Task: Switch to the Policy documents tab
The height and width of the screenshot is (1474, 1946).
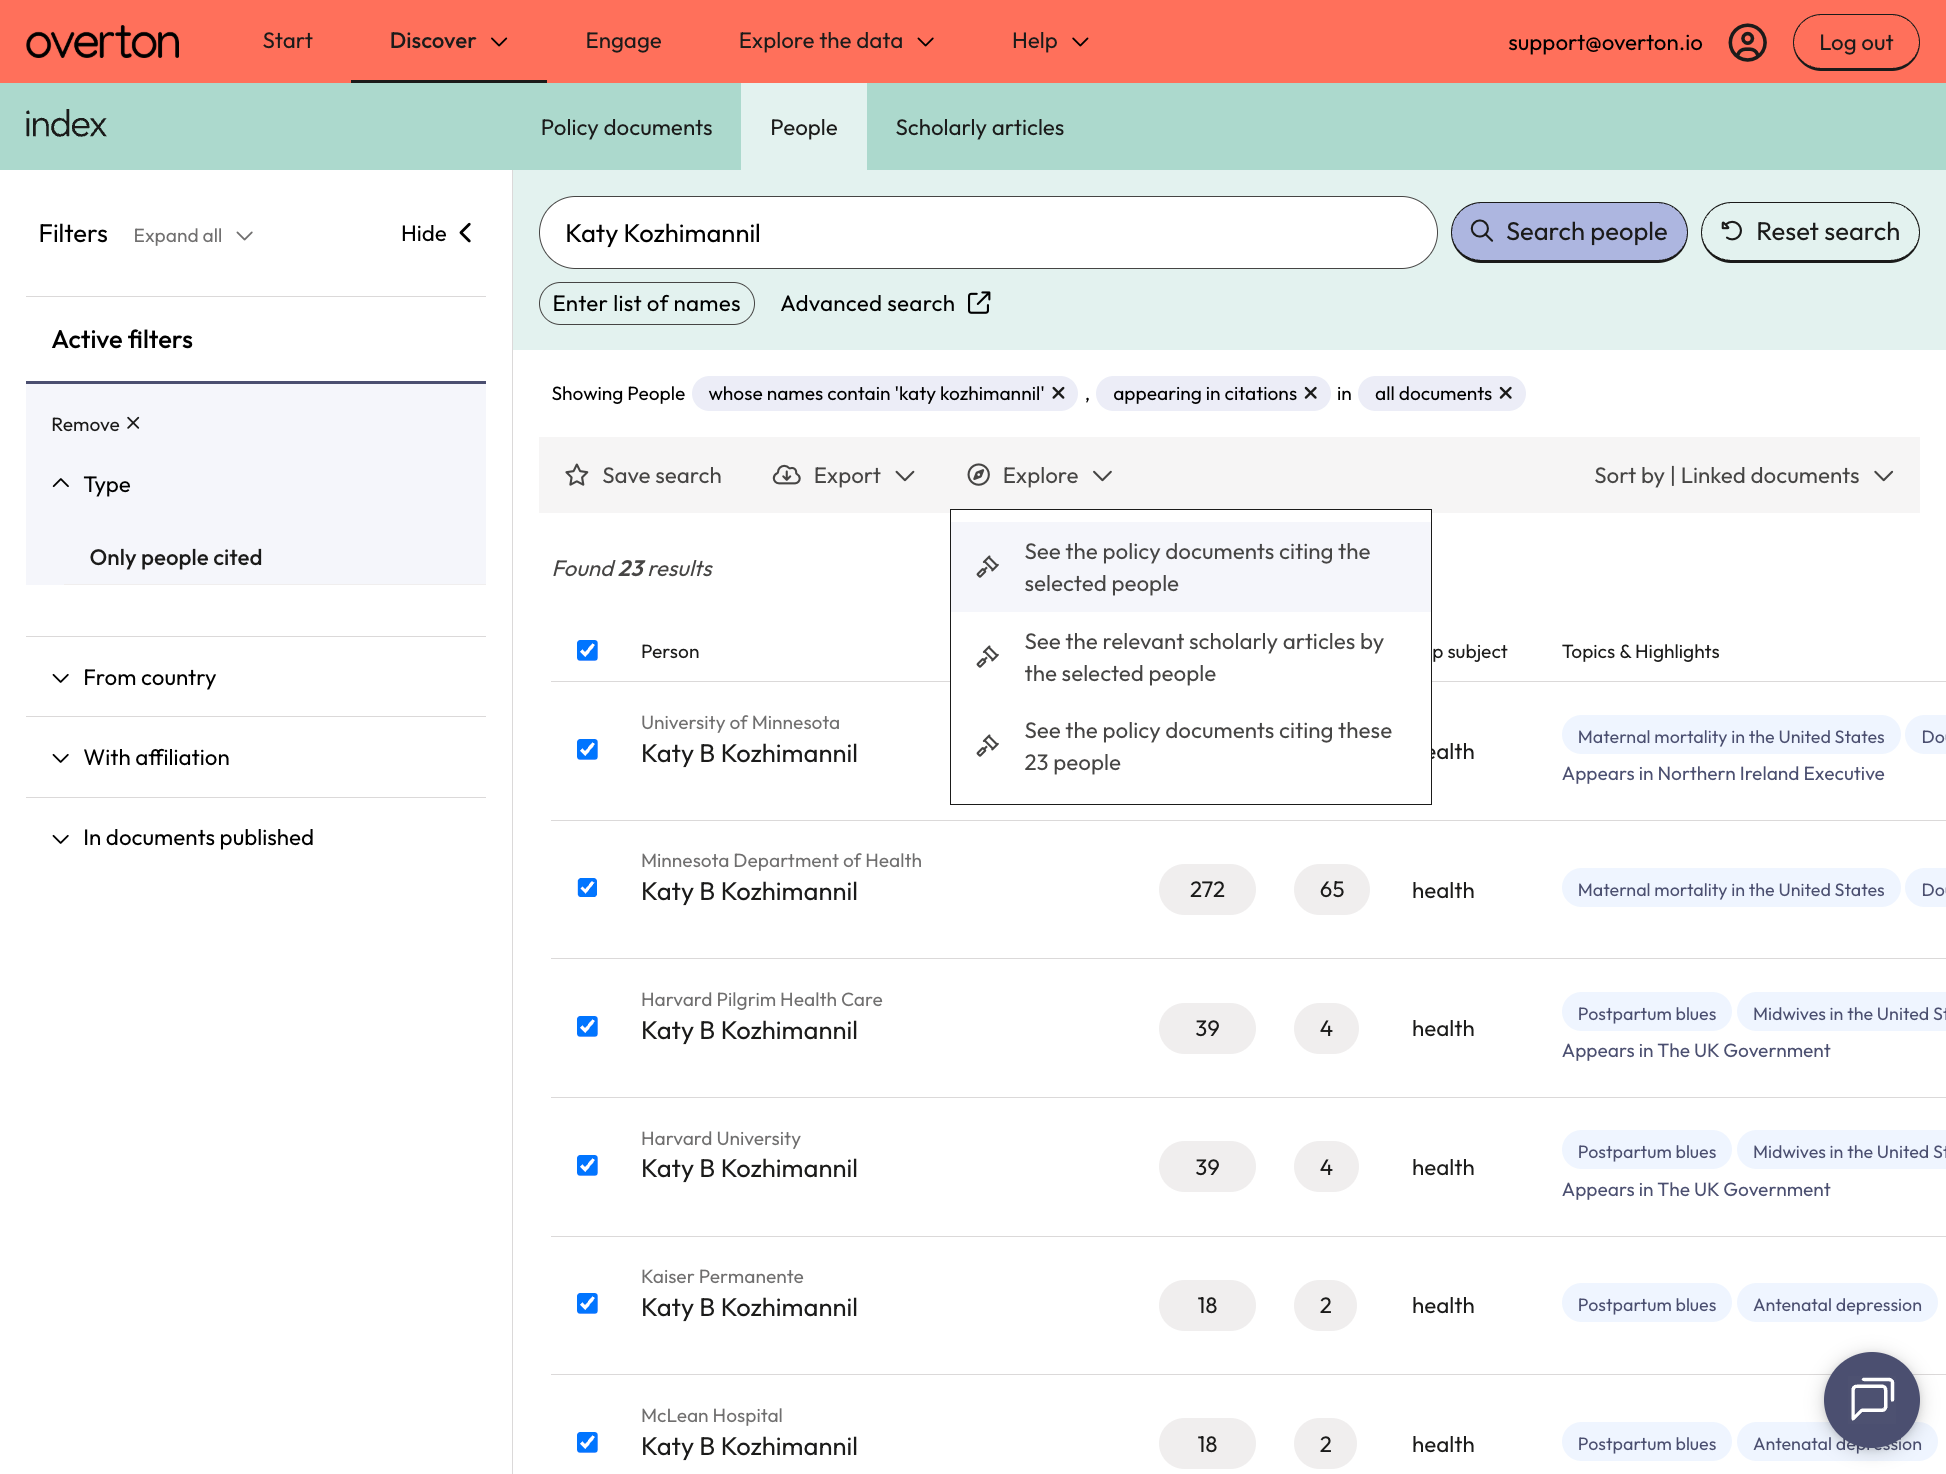Action: tap(626, 127)
